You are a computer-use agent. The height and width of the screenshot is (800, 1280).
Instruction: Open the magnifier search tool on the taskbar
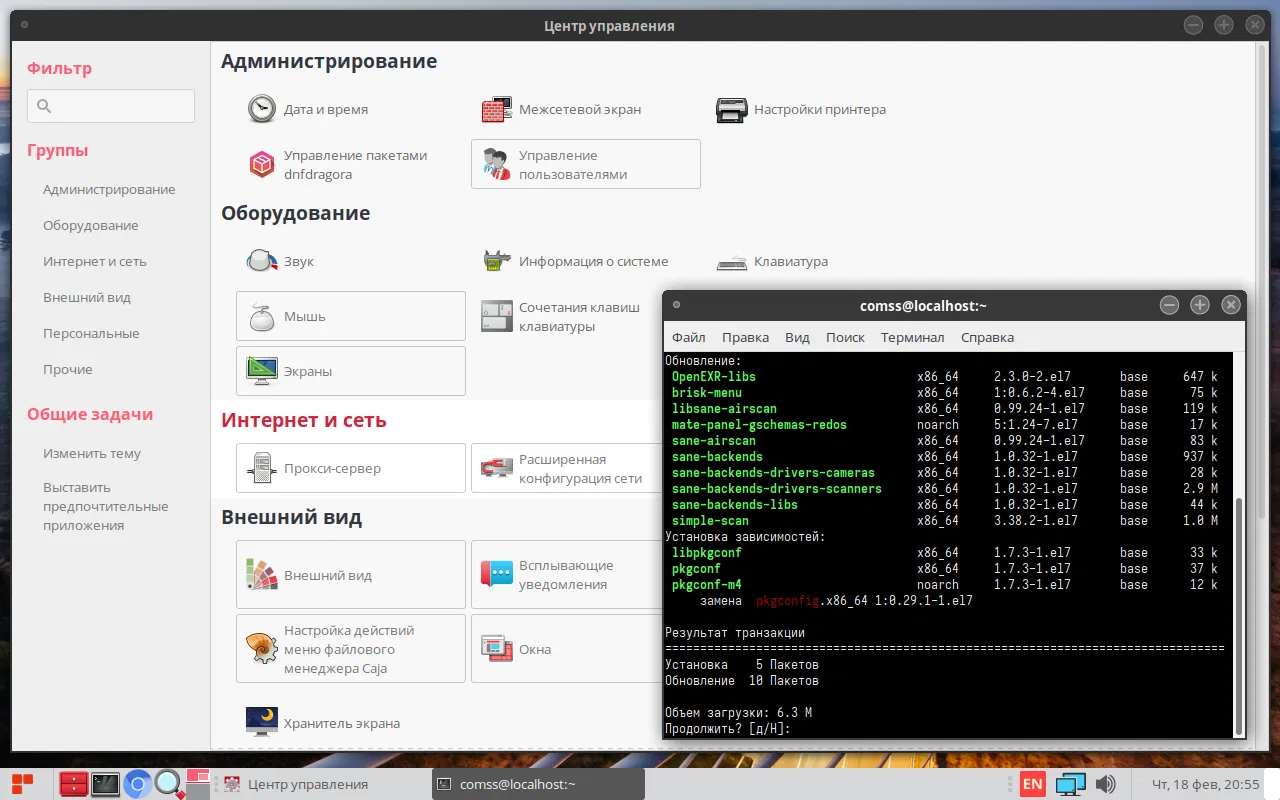click(168, 784)
